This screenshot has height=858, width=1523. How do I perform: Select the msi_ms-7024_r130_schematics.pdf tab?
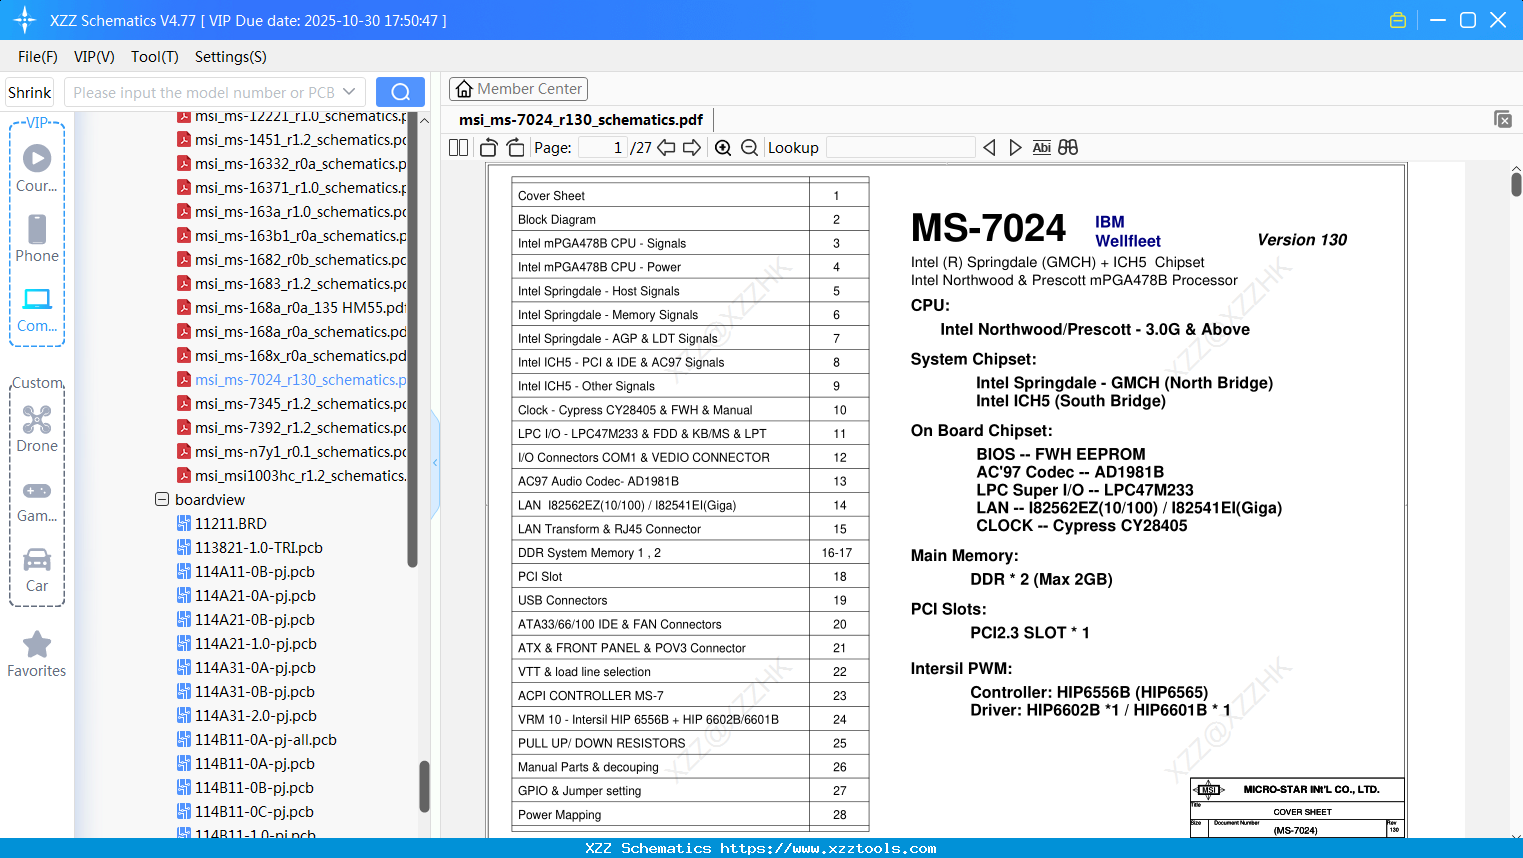[581, 120]
